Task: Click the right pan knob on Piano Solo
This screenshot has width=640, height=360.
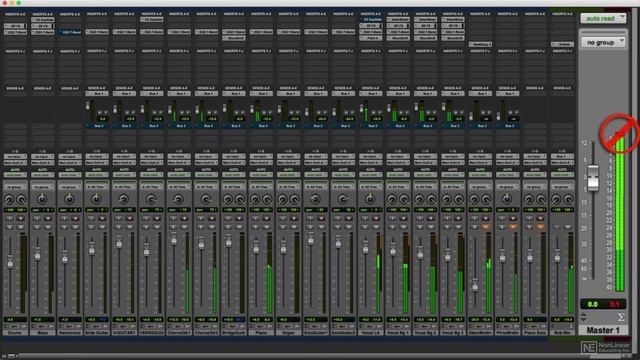Action: click(x=541, y=199)
